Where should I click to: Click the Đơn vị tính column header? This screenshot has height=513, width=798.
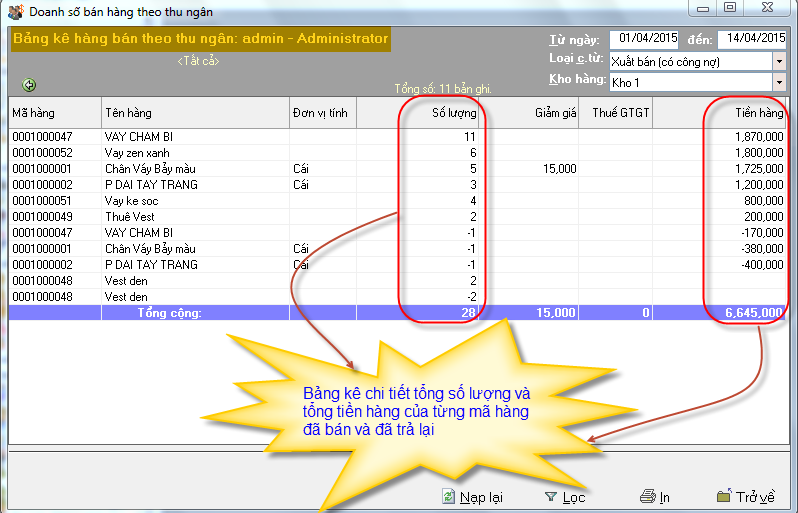point(320,113)
